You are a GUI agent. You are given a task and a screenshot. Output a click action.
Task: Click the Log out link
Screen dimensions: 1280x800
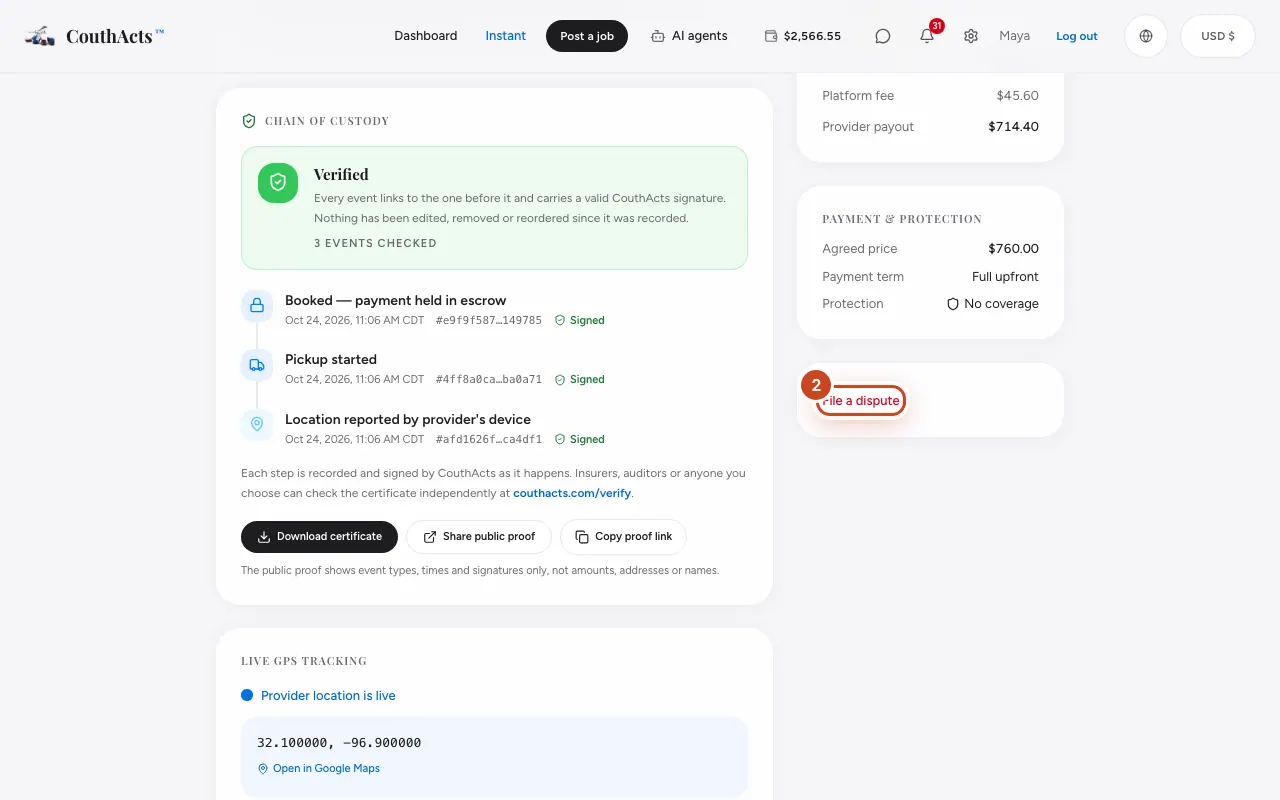(x=1077, y=36)
